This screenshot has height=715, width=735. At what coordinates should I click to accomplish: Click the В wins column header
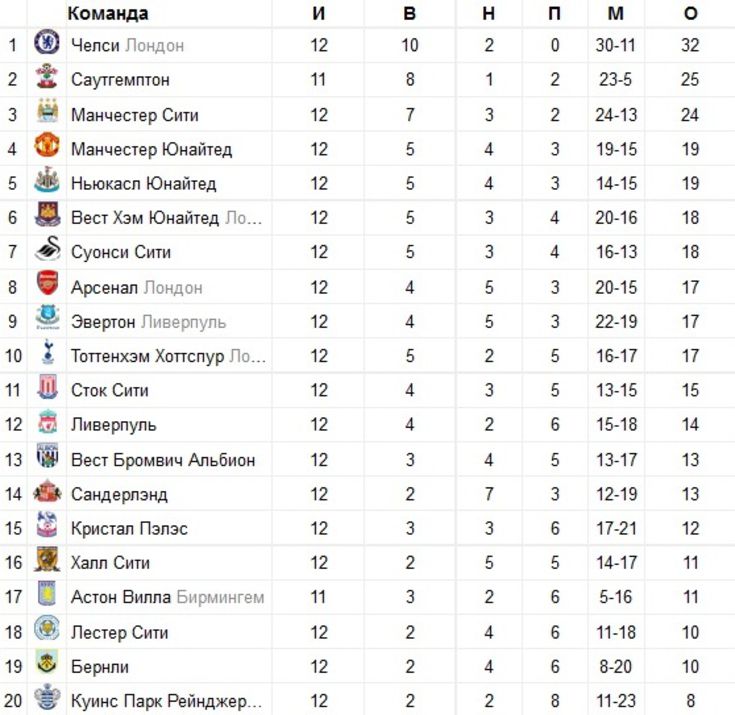(410, 14)
